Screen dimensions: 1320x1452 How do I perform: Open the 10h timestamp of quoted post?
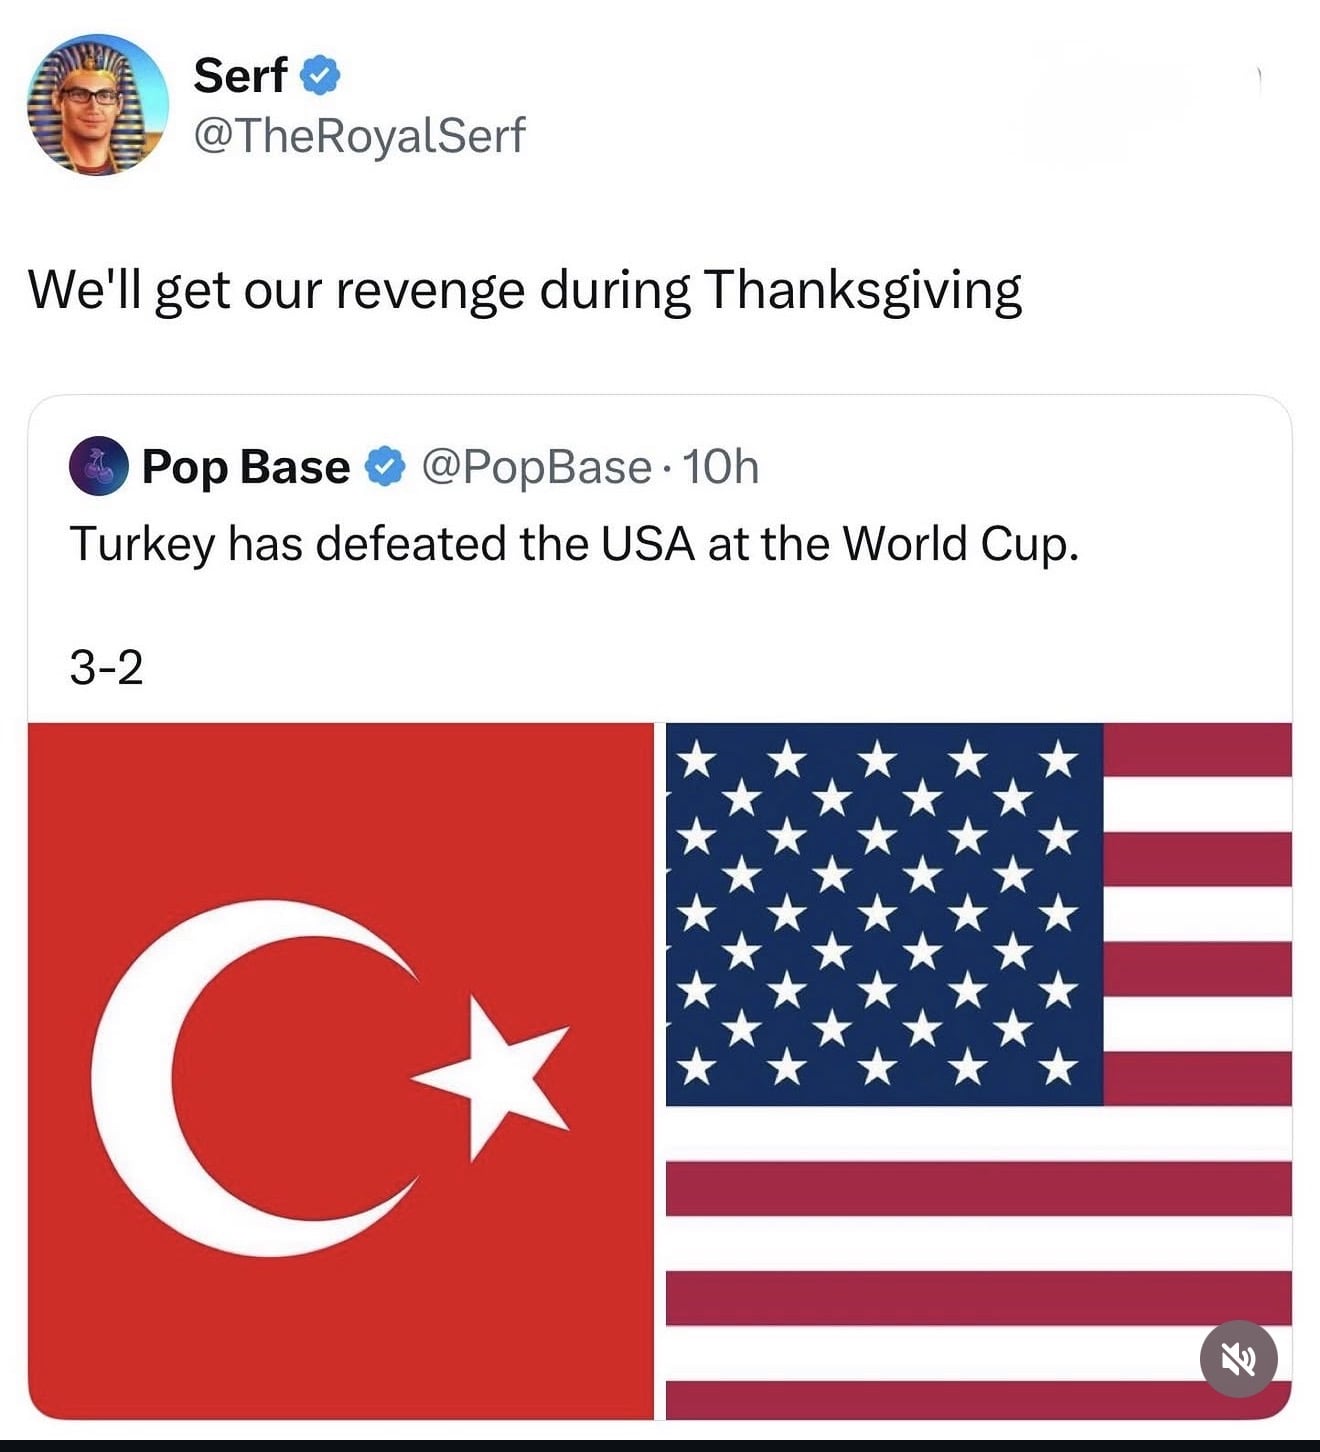coord(721,467)
